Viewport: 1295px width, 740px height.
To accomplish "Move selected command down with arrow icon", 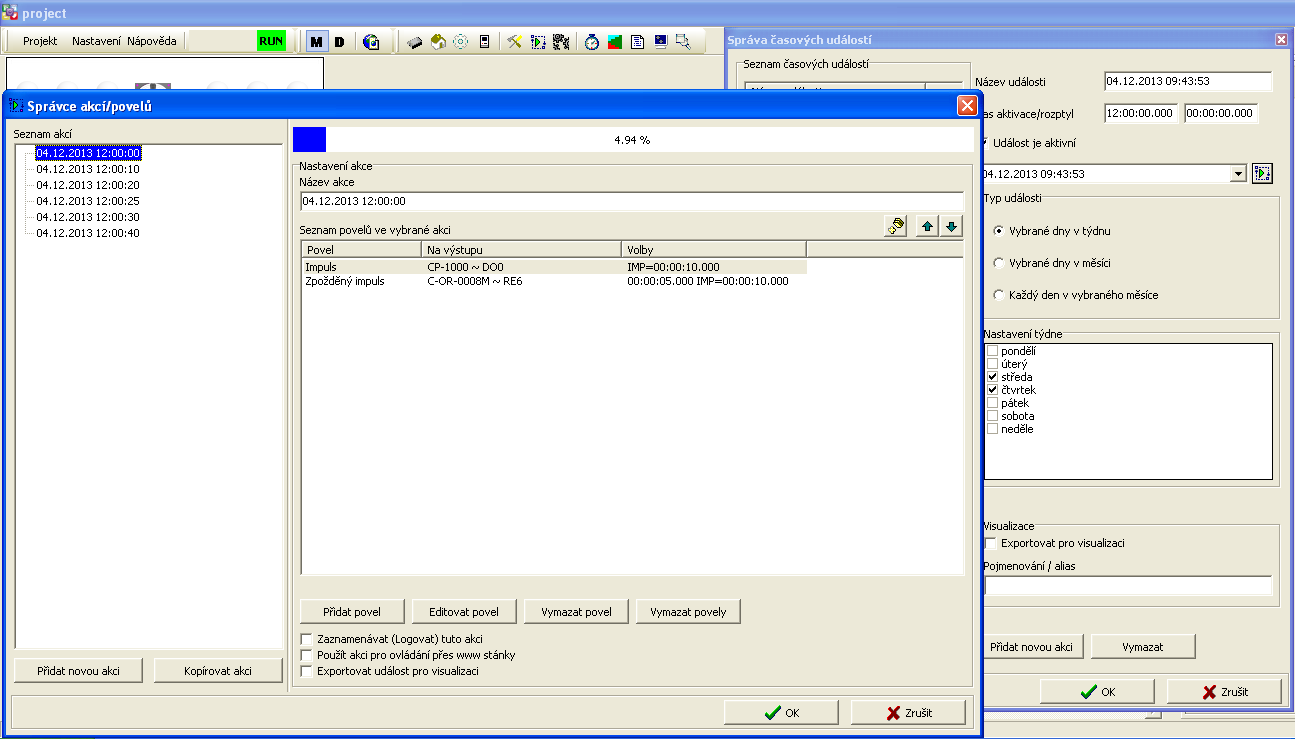I will point(951,226).
